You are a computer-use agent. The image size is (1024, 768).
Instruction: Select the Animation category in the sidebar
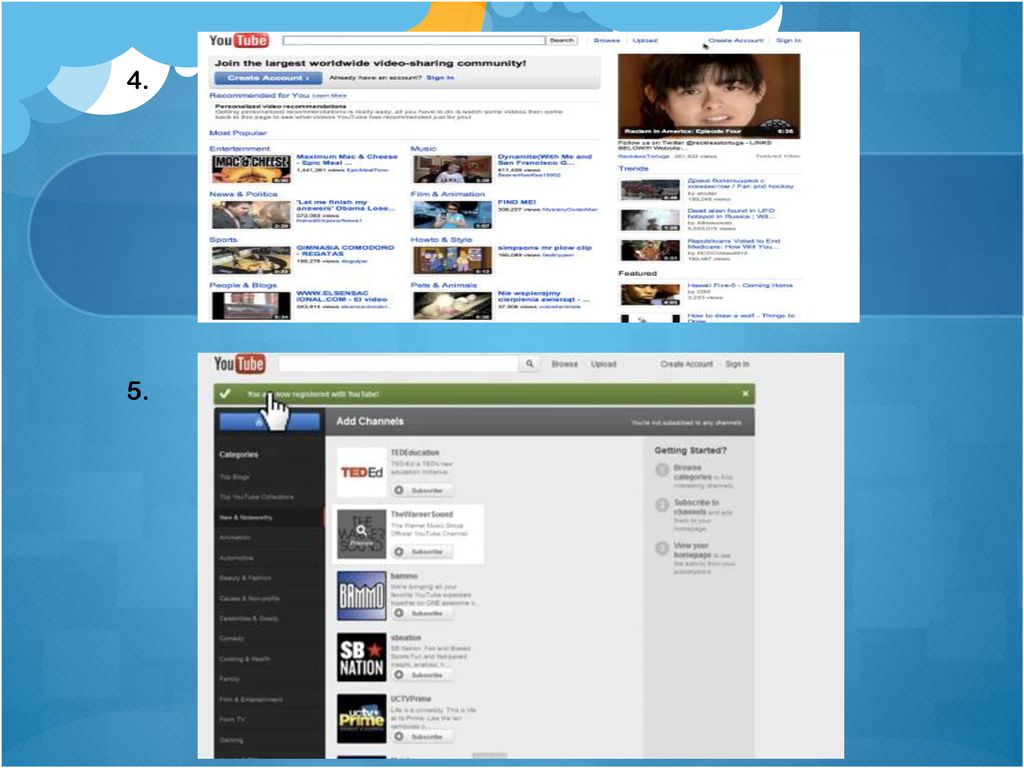pos(235,537)
